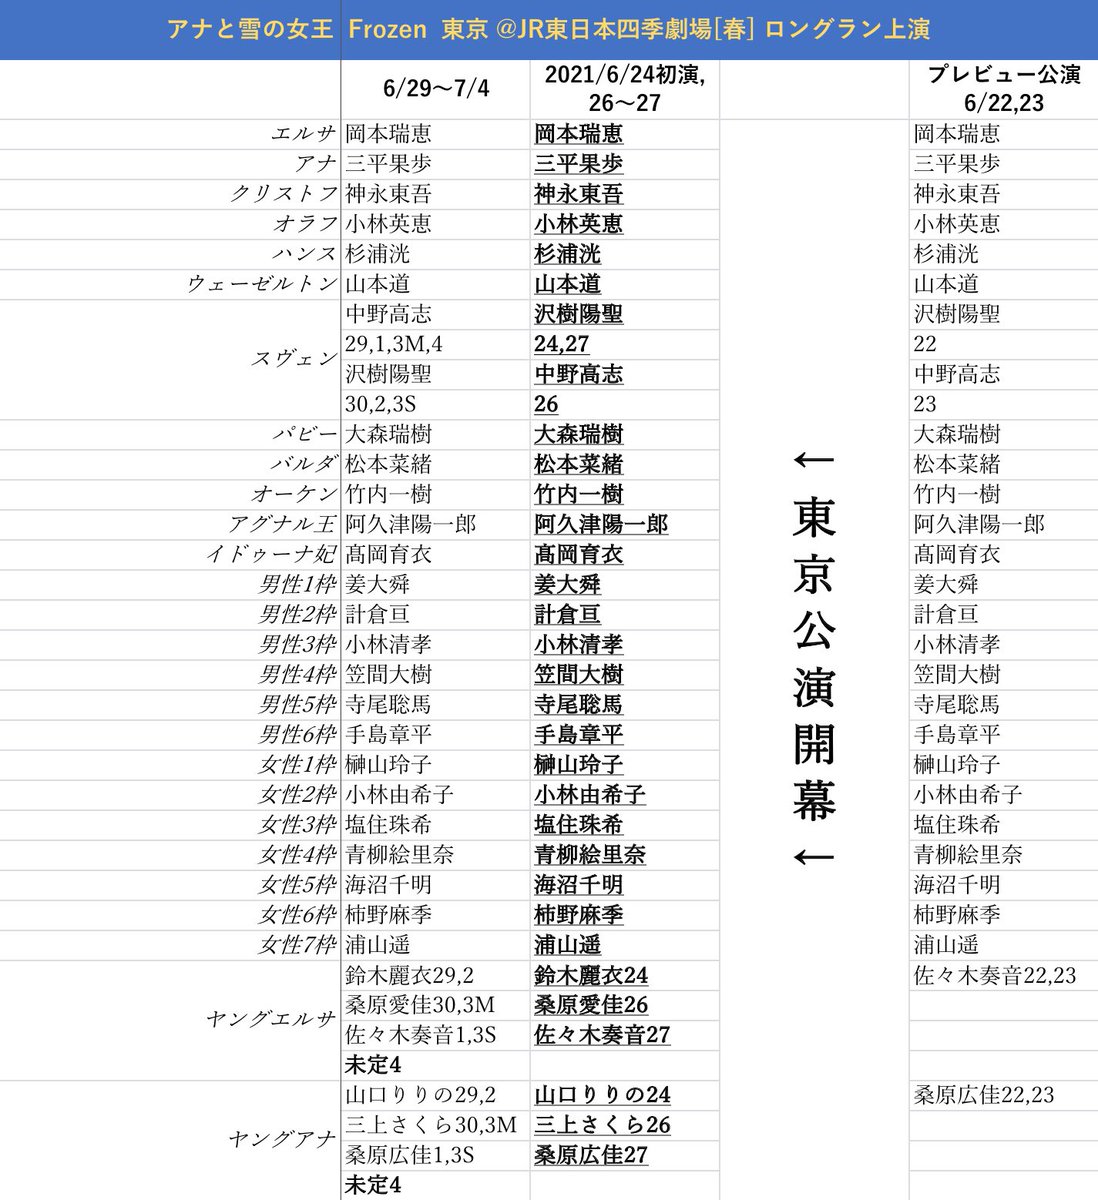Select the cell '22' in preview column
The width and height of the screenshot is (1098, 1200).
point(1003,345)
